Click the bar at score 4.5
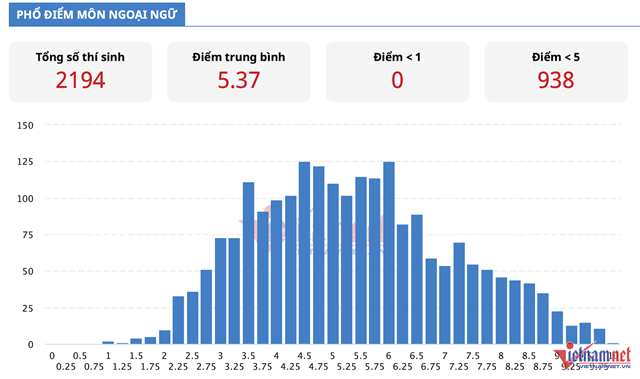Screen dimensions: 640x379 point(304,253)
